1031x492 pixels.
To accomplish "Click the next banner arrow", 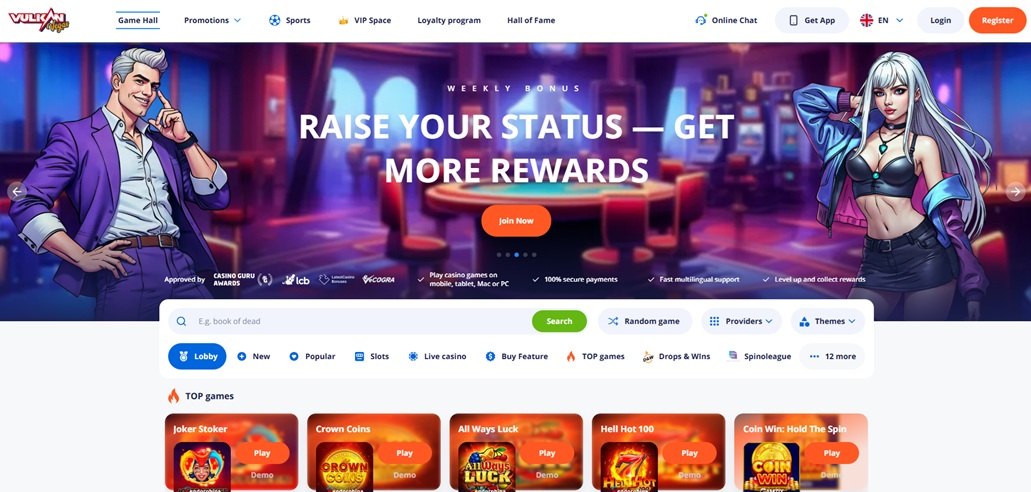I will coord(1015,191).
